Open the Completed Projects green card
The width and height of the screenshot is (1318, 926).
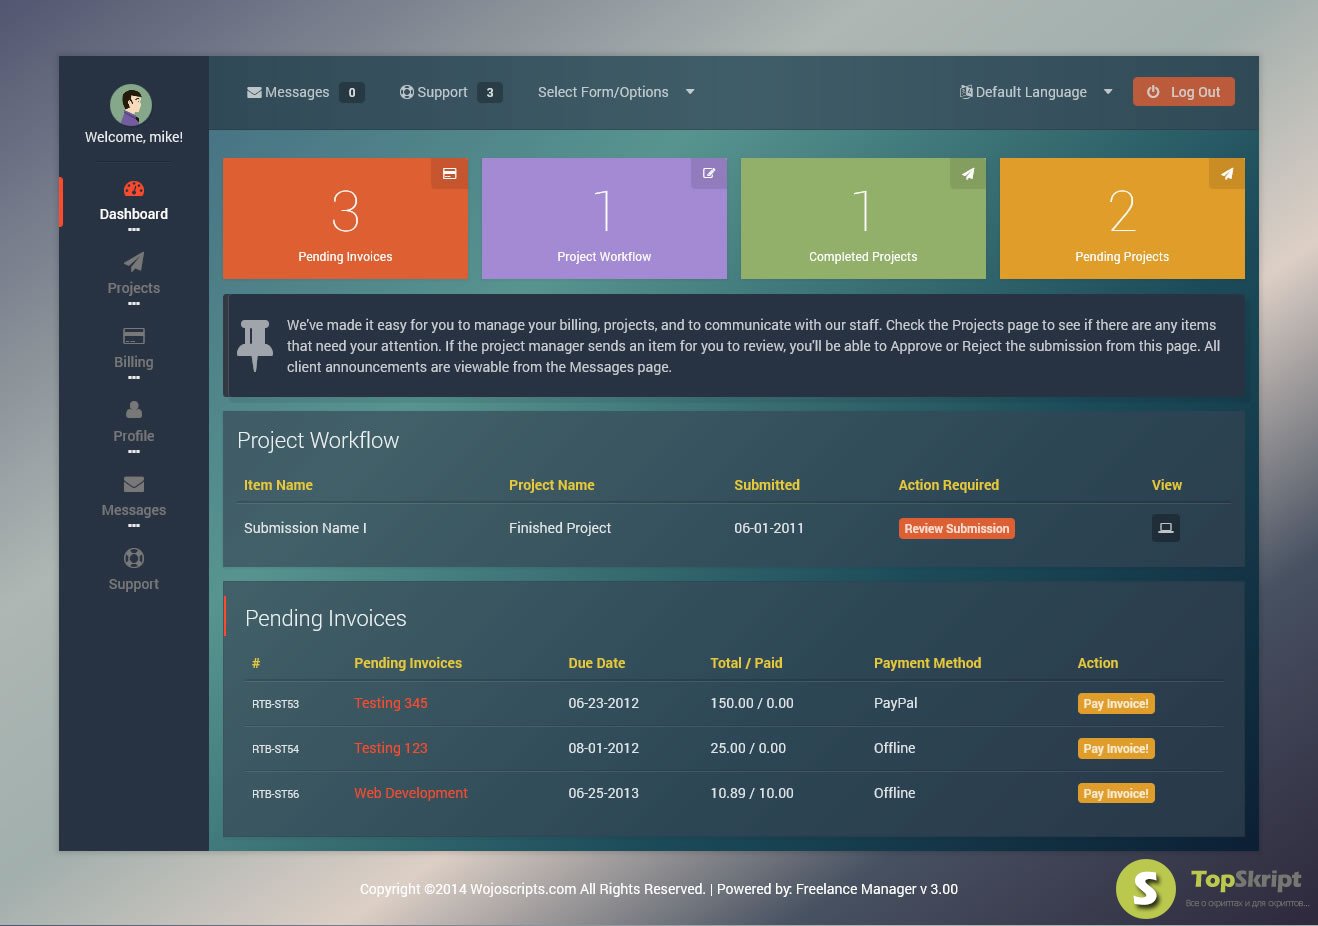pyautogui.click(x=863, y=218)
